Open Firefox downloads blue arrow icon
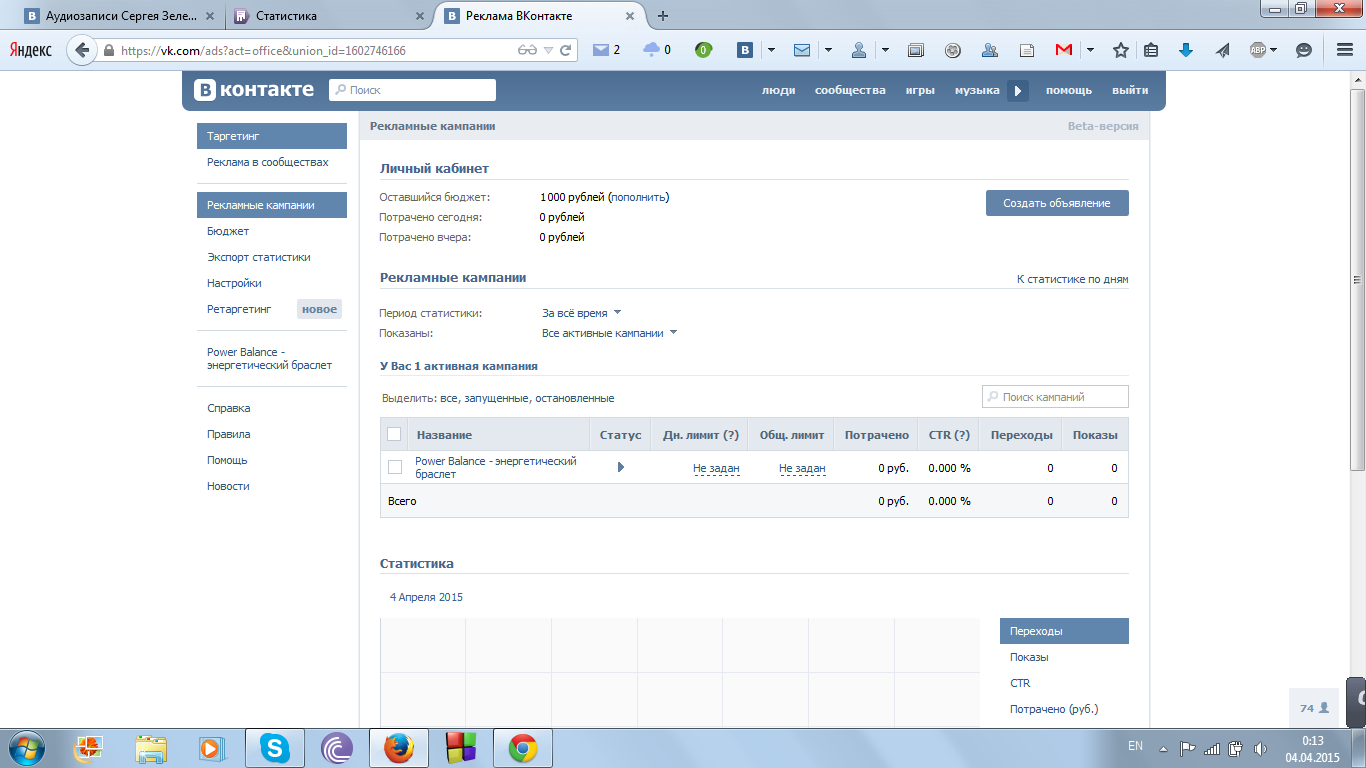This screenshot has height=768, width=1366. (1186, 50)
